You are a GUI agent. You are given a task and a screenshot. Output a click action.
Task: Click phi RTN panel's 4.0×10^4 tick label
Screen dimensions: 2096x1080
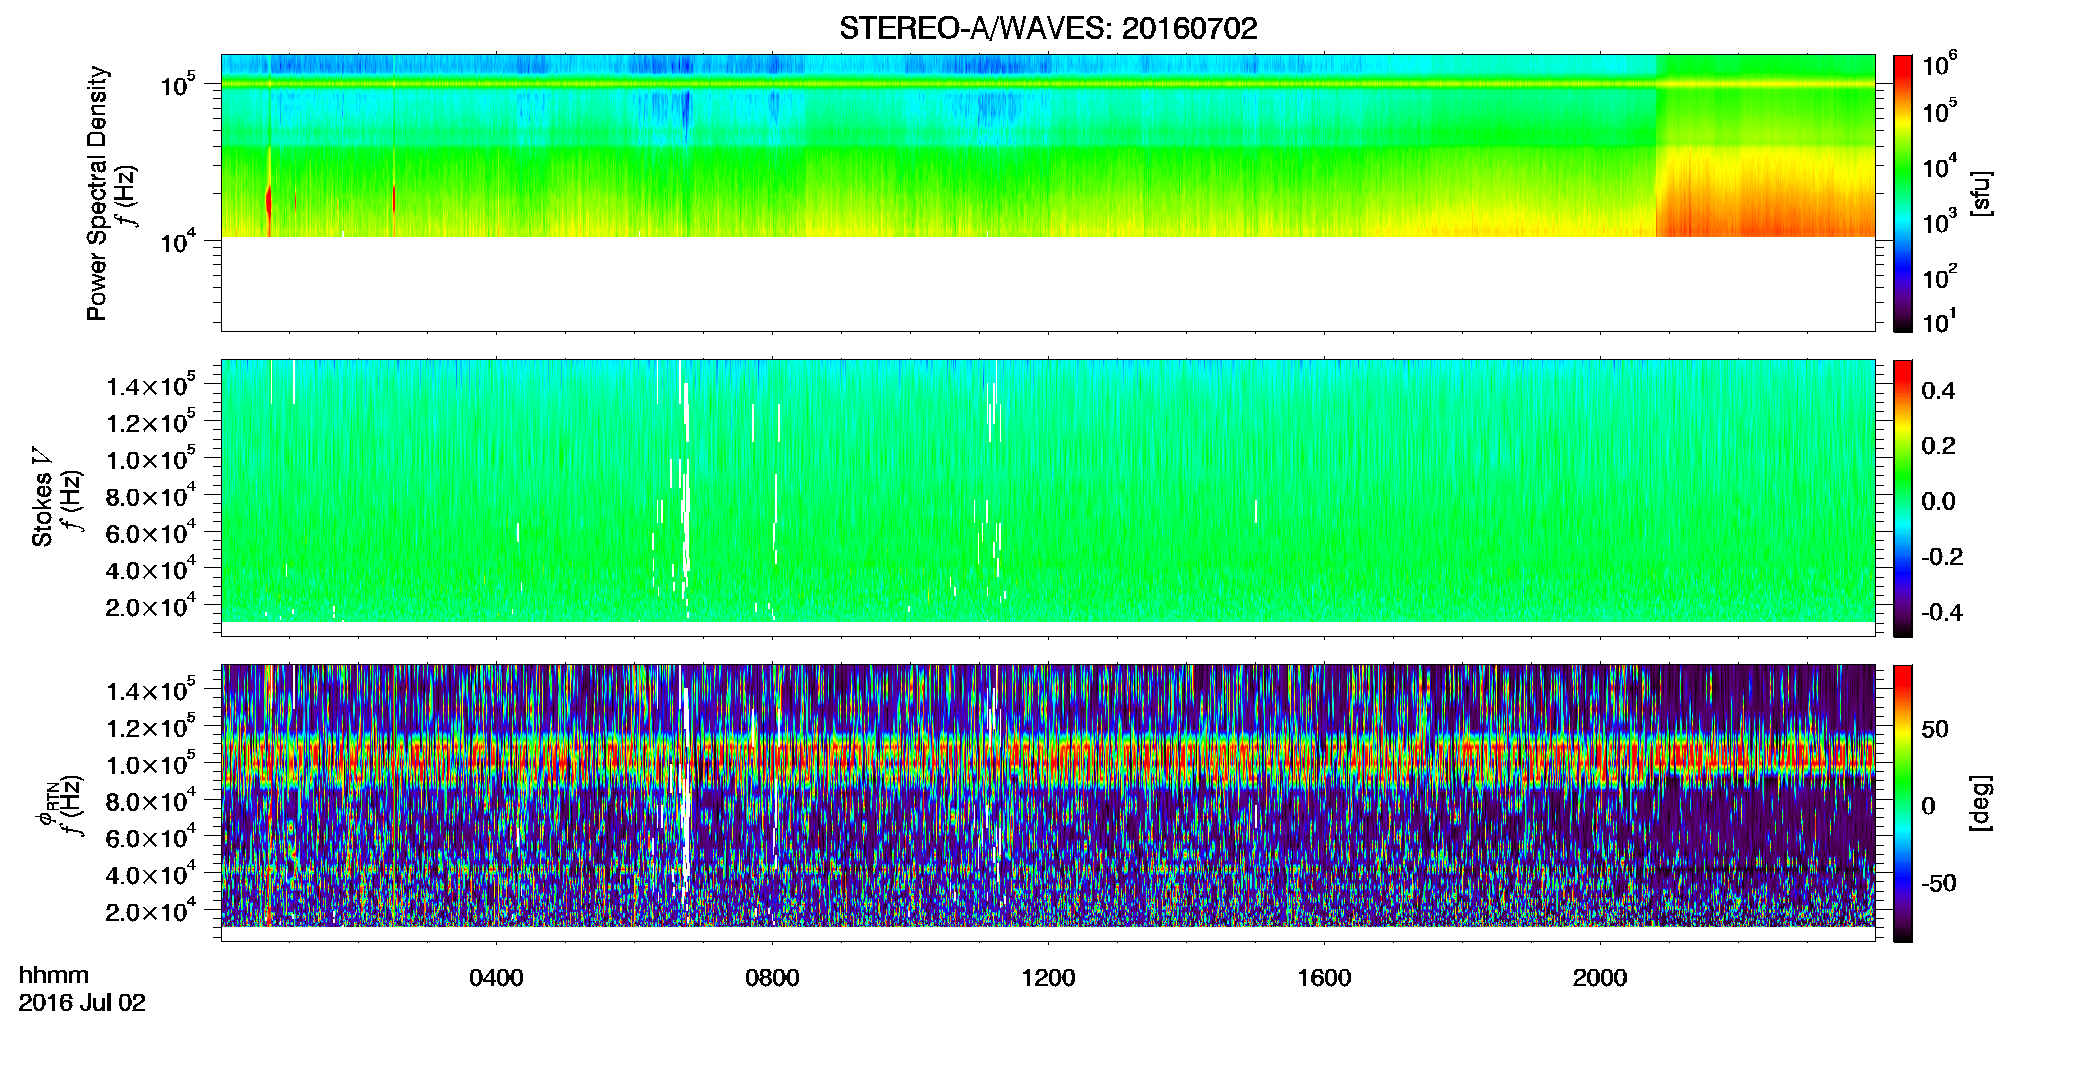coord(151,874)
